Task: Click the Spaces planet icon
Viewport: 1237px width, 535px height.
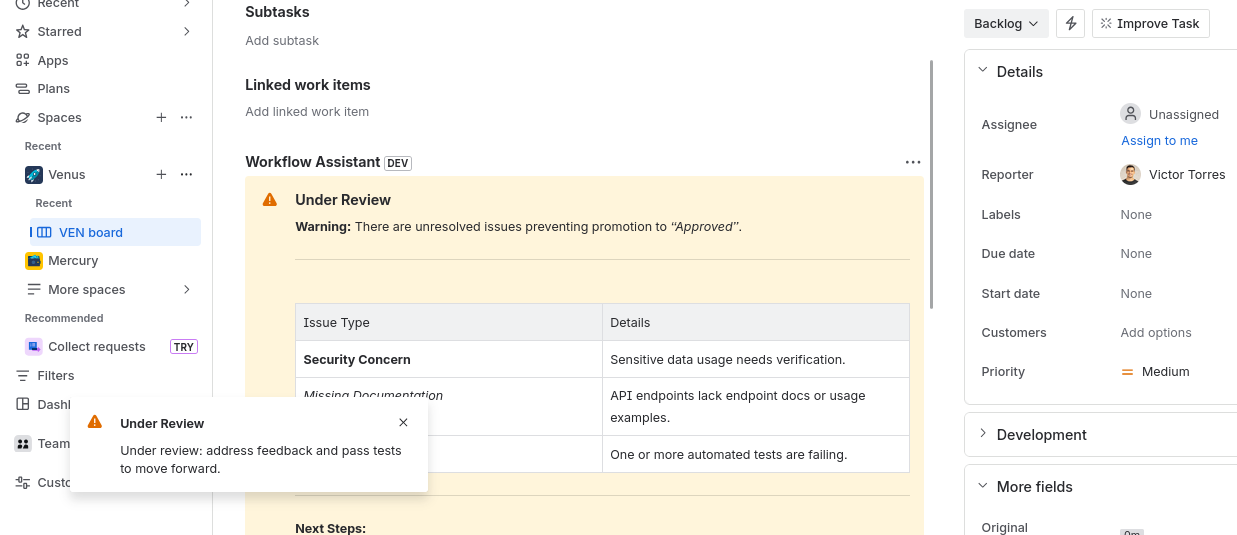Action: 23,118
